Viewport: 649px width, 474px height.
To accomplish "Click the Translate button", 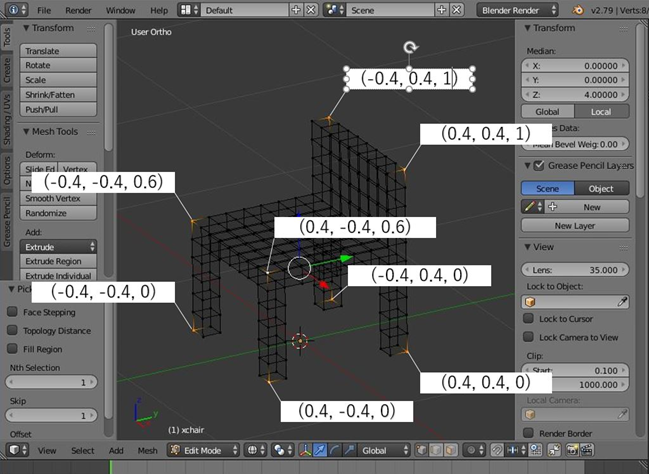I will click(x=58, y=51).
